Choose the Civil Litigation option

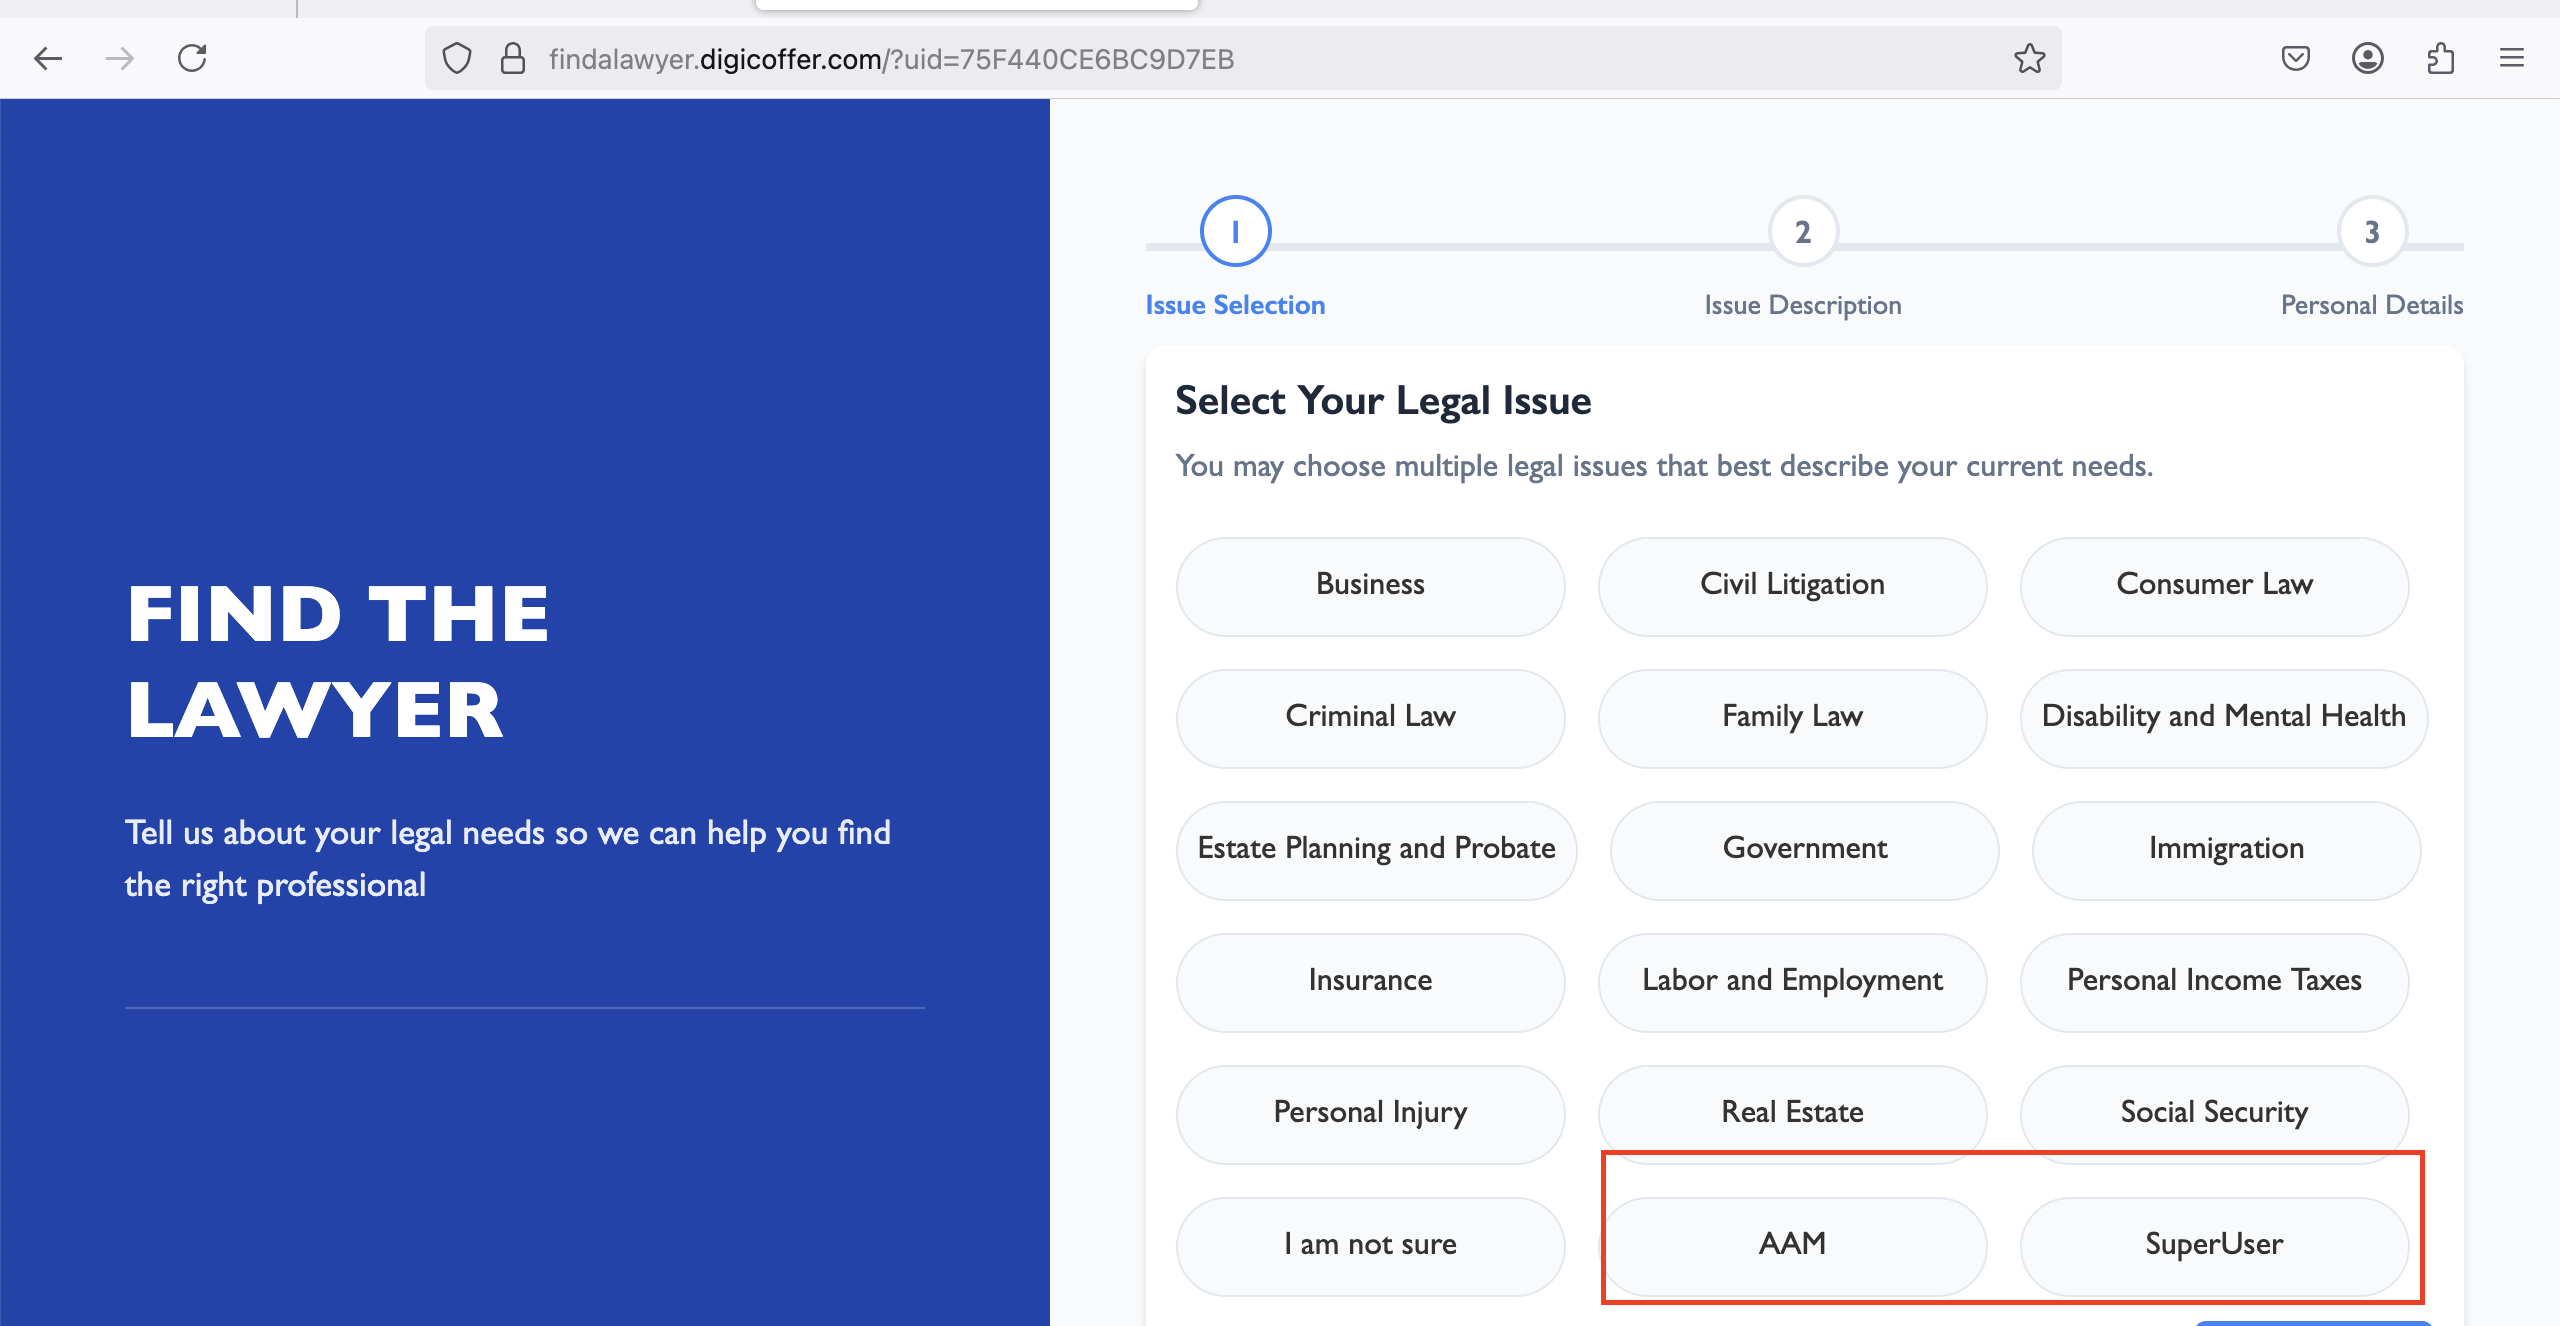[x=1792, y=586]
